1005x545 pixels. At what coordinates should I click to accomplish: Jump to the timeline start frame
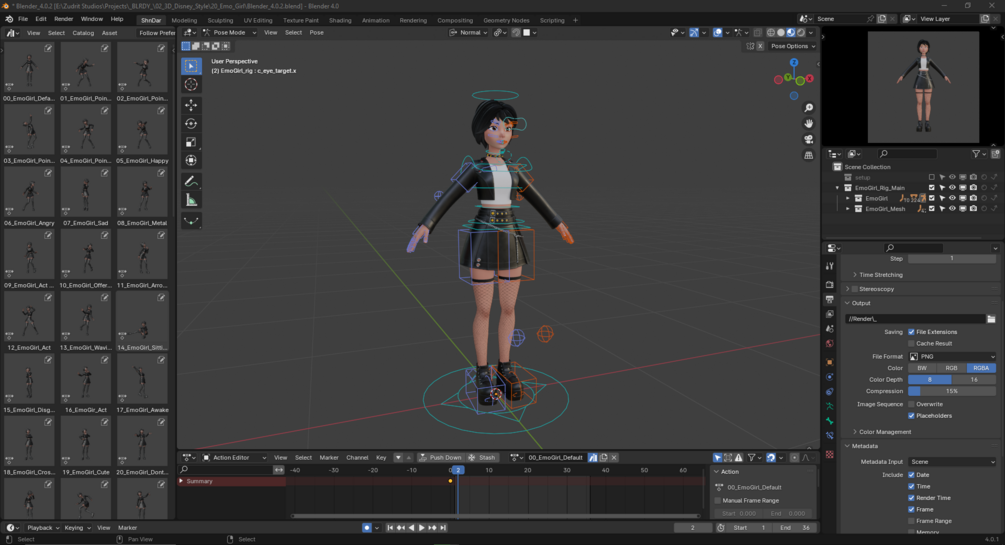pos(390,528)
